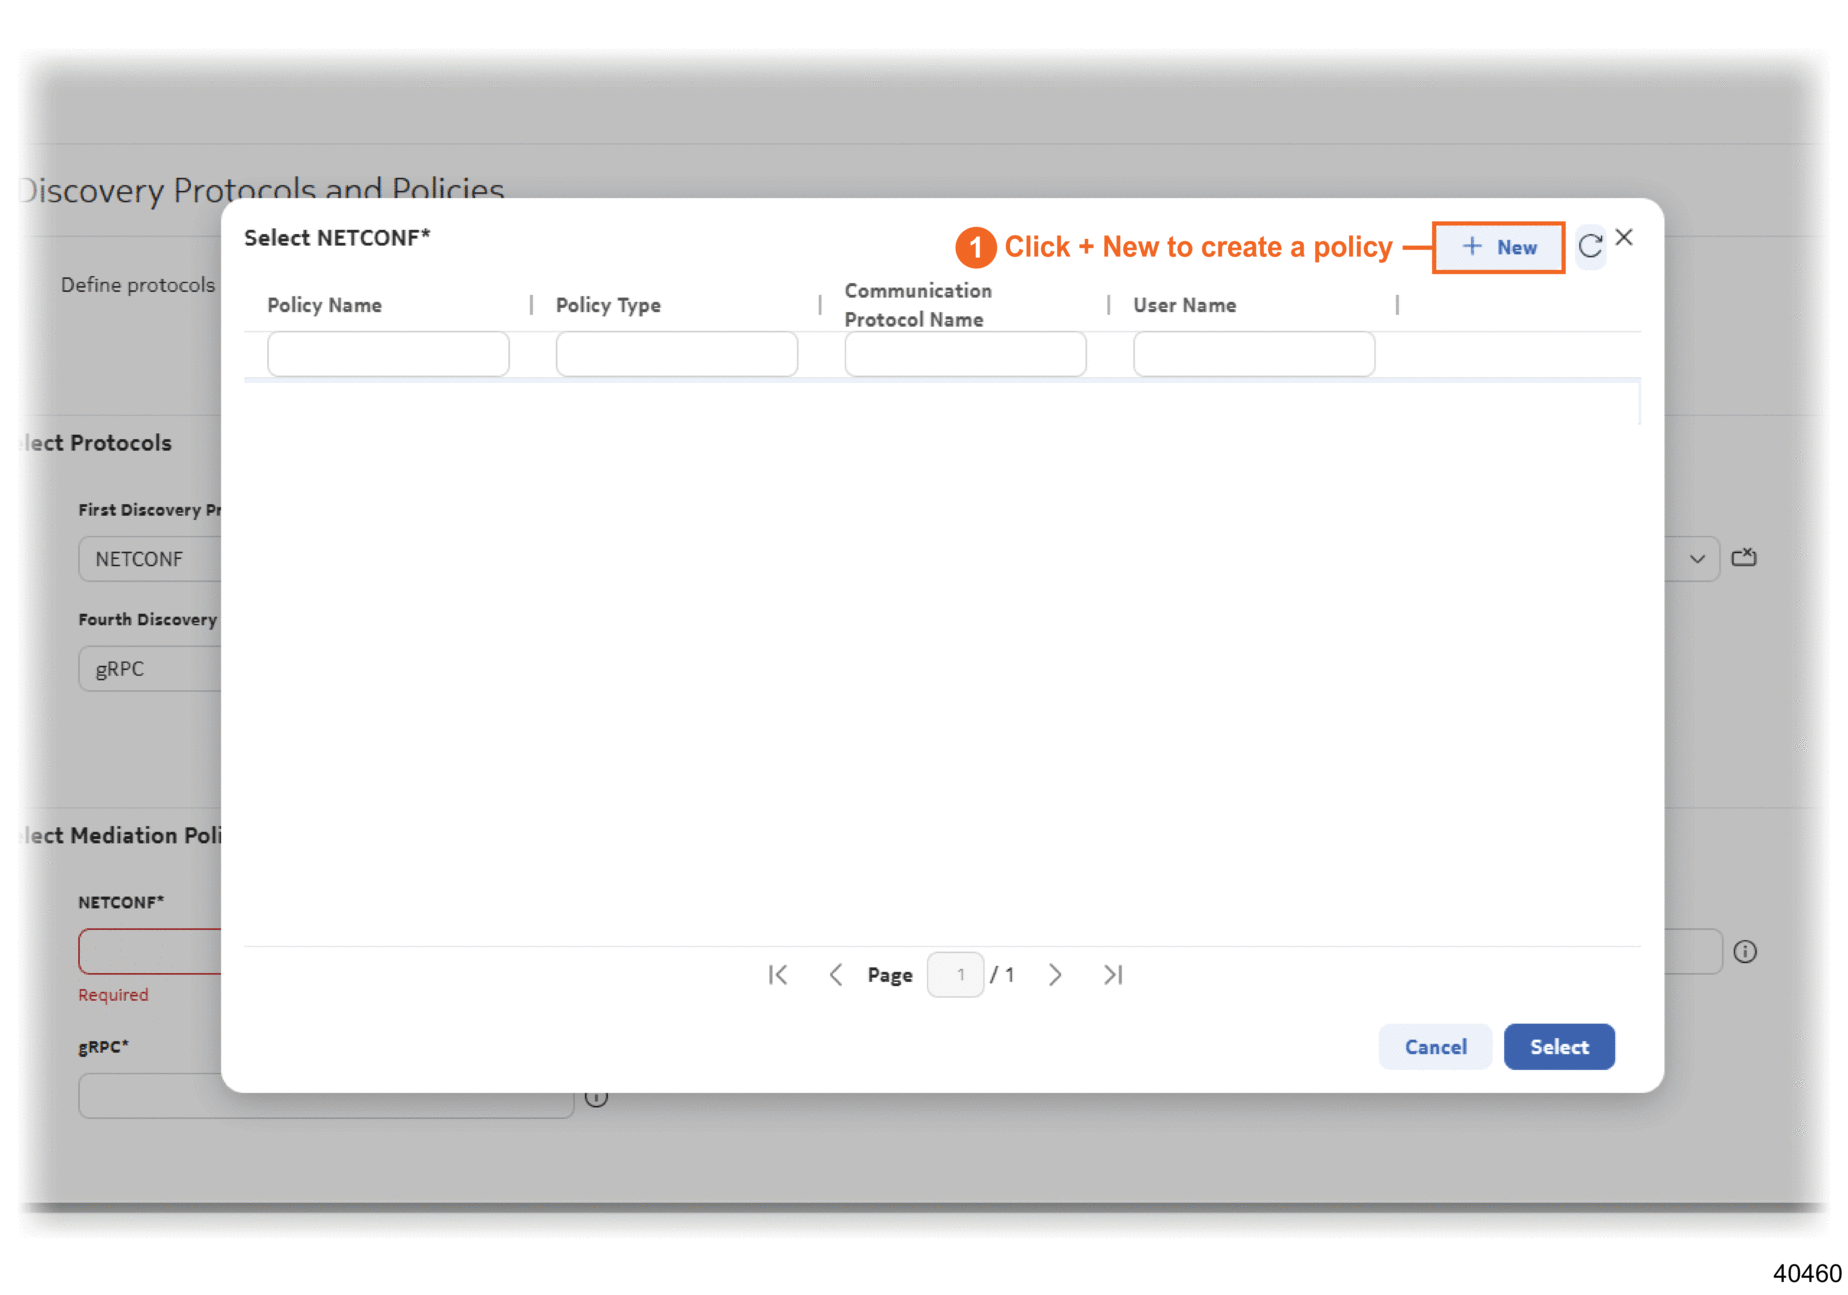Click the + New policy button
The width and height of the screenshot is (1848, 1295).
(1498, 247)
